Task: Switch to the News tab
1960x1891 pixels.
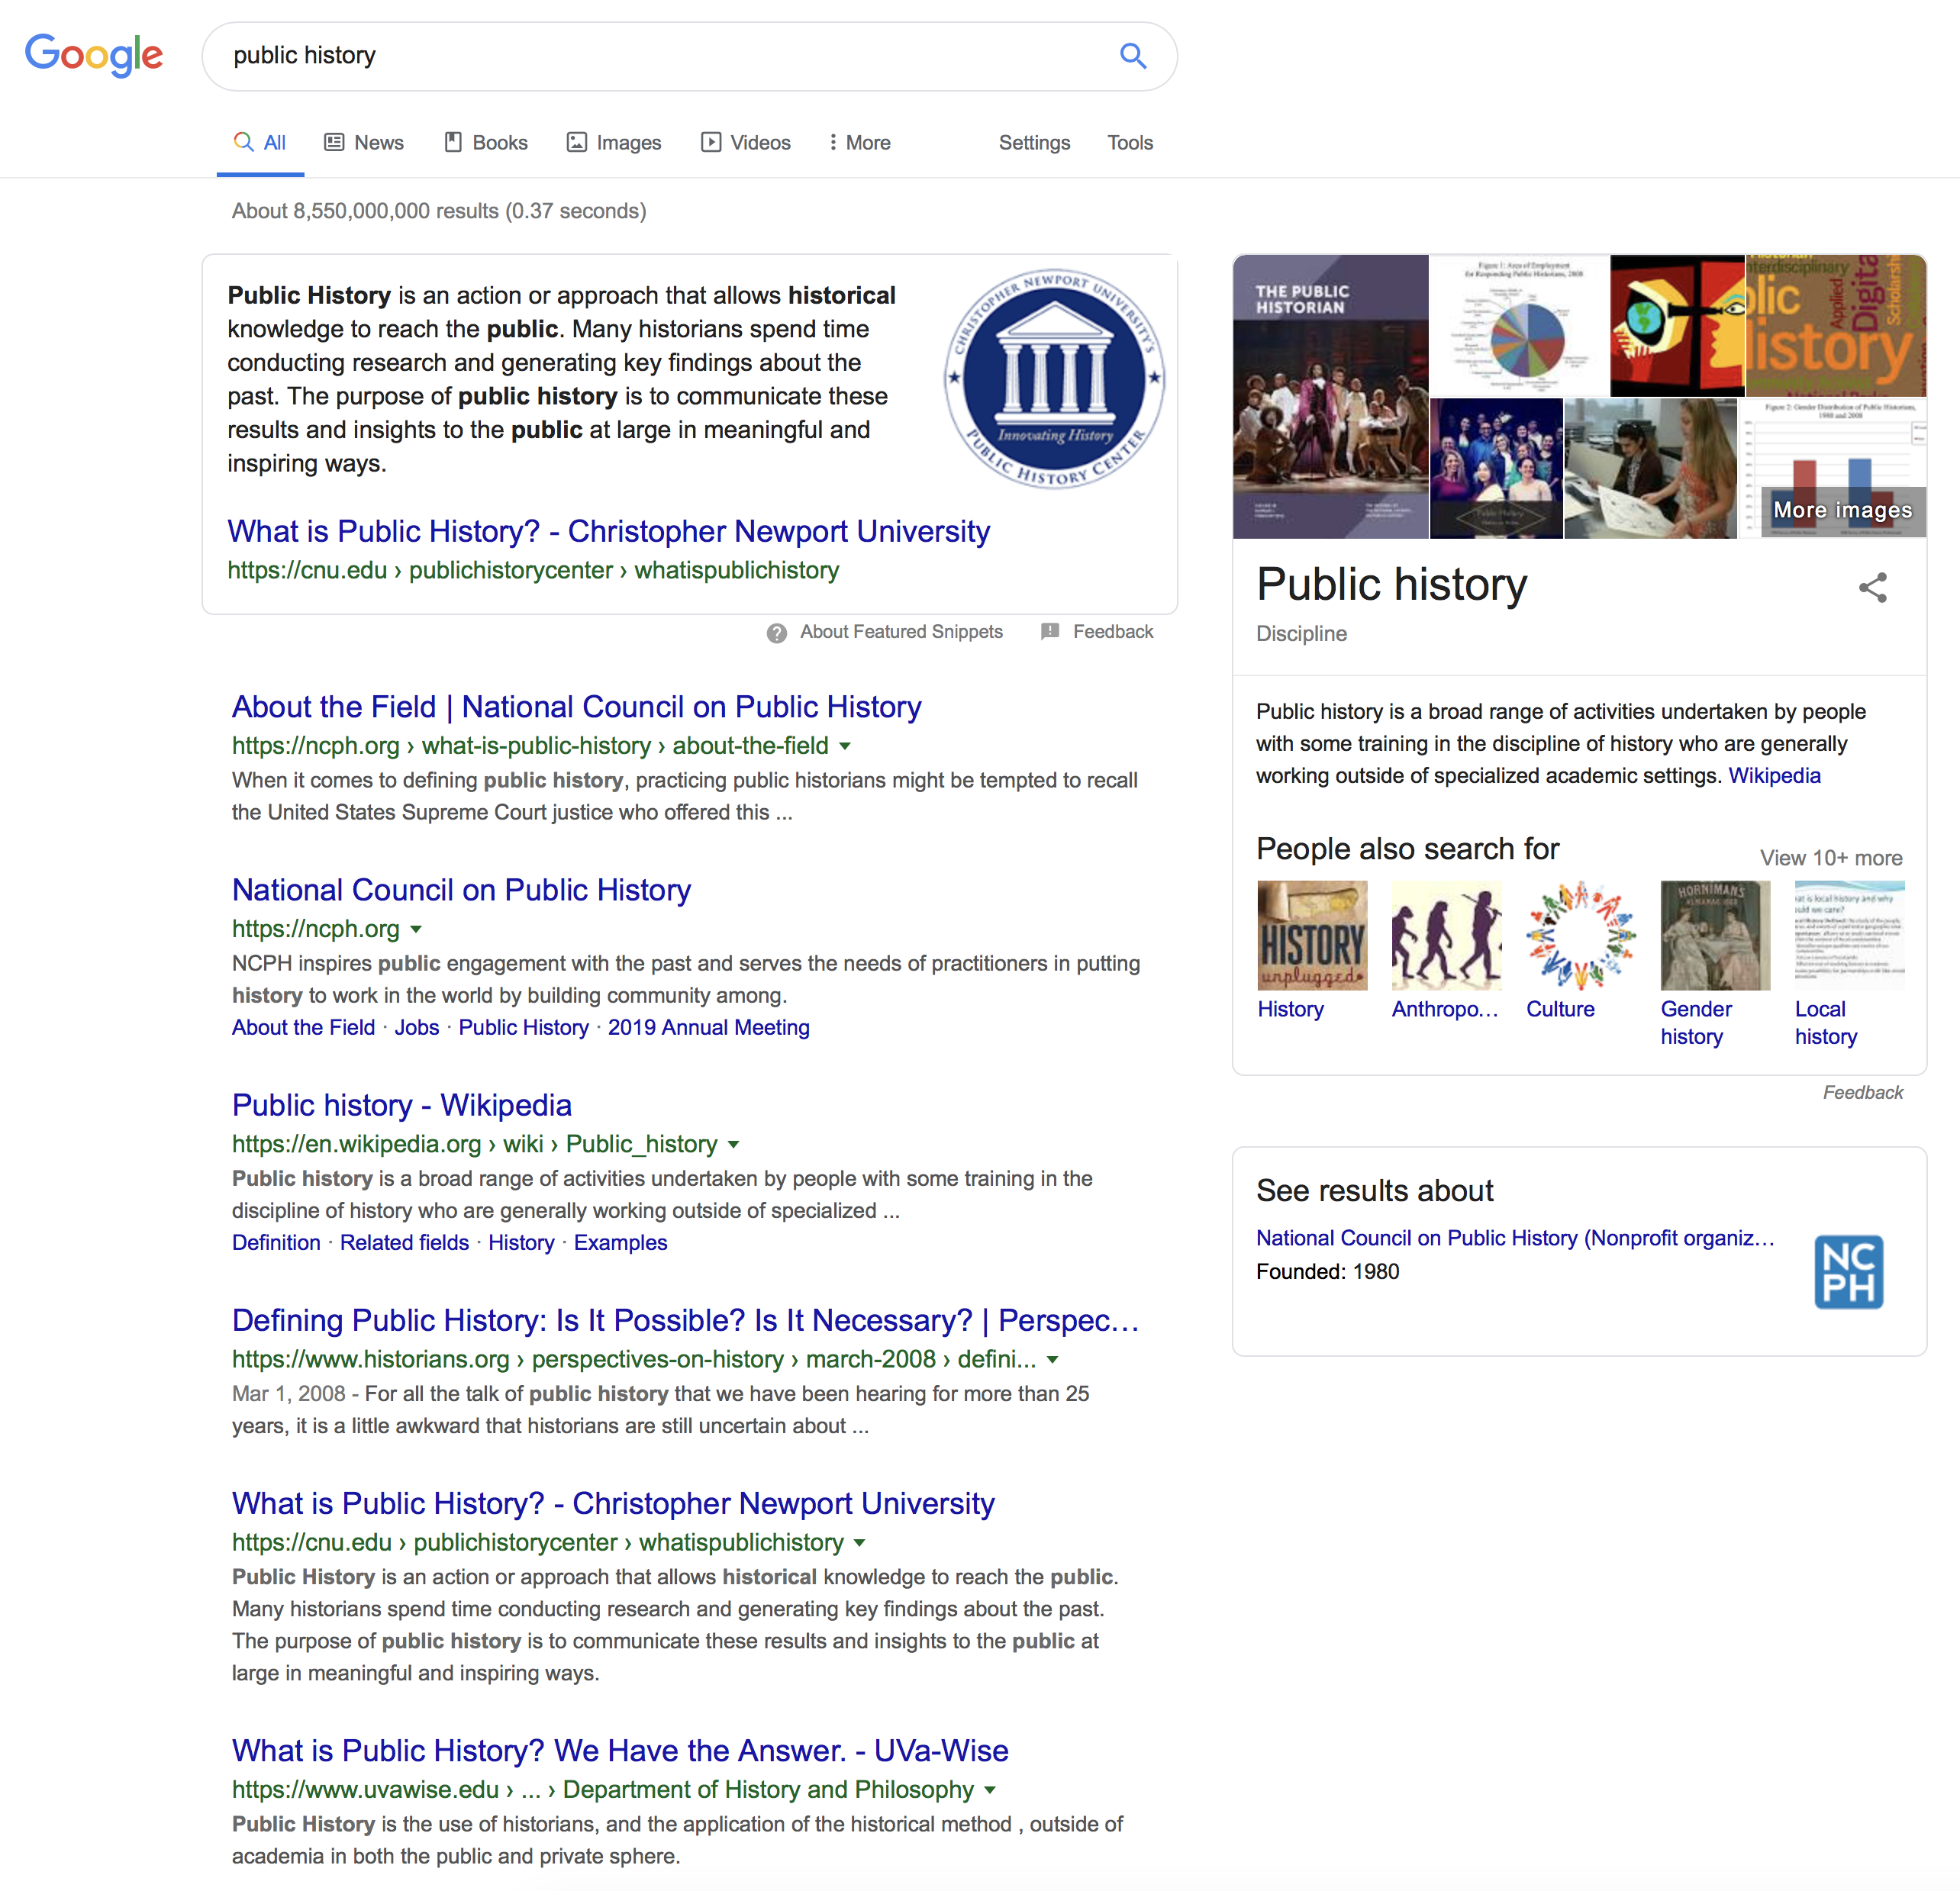Action: (x=364, y=143)
